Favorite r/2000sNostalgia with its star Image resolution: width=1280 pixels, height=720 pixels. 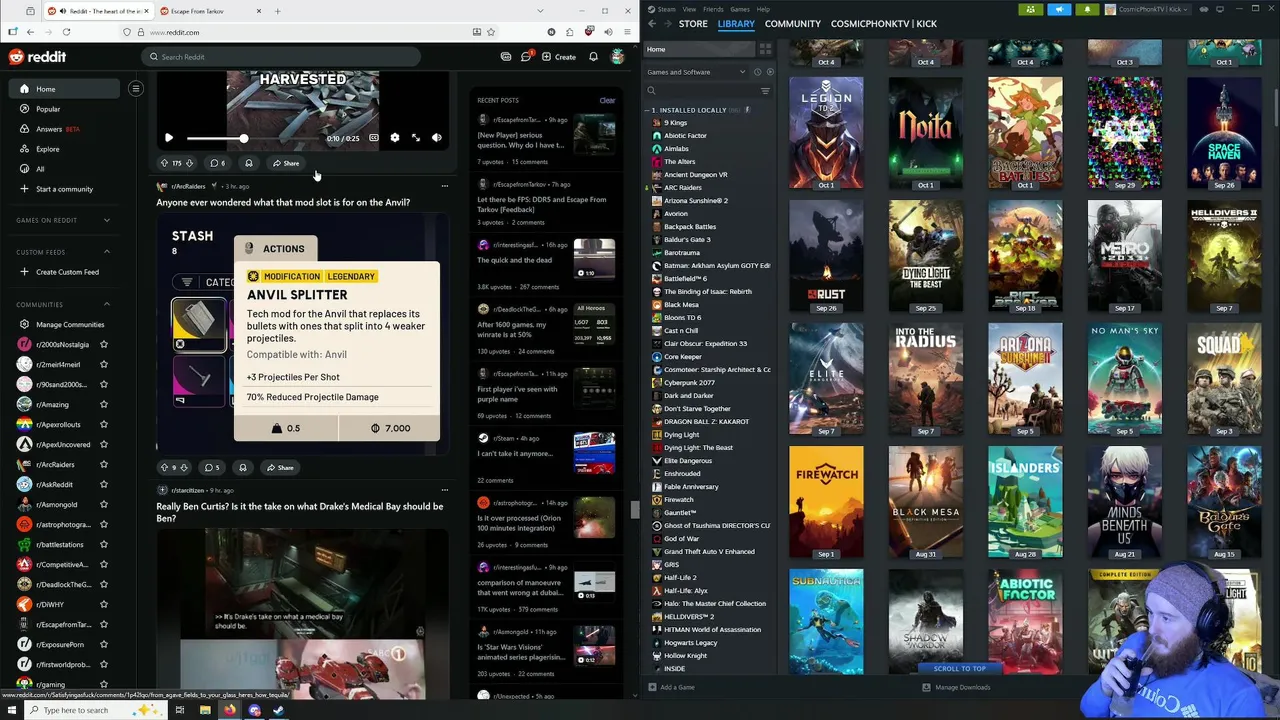point(103,344)
